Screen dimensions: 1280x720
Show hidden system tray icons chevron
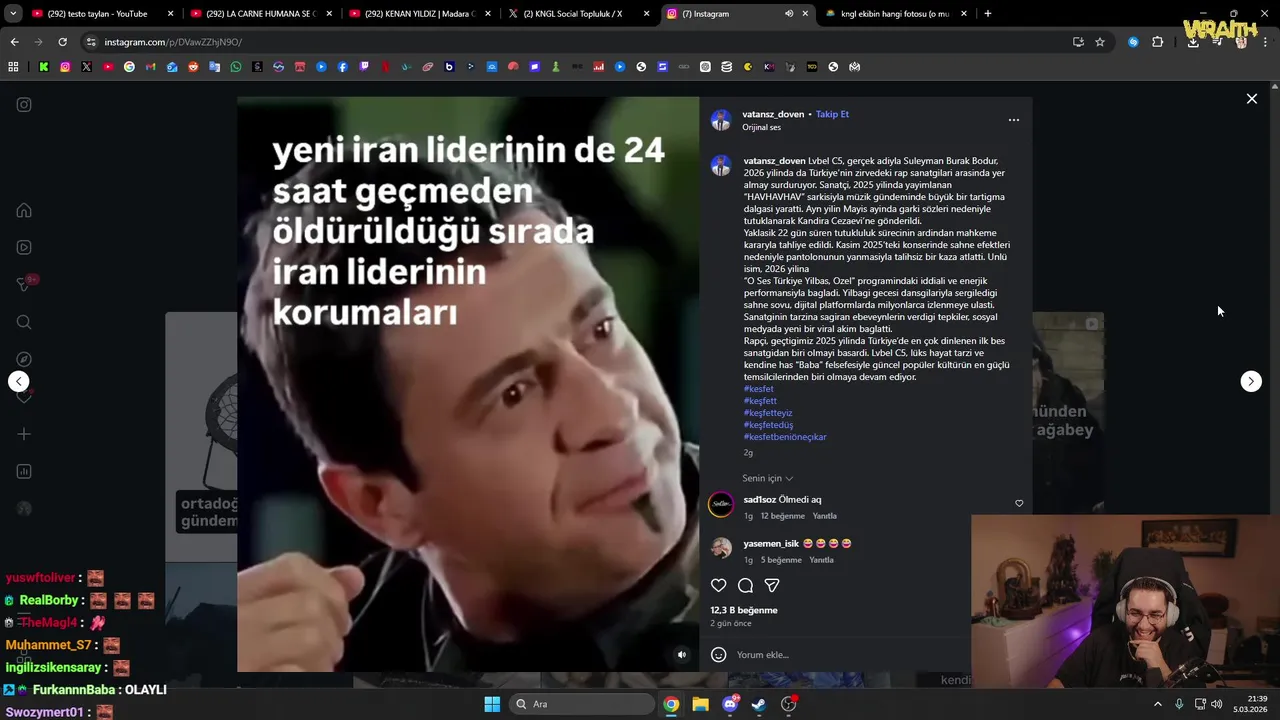coord(1158,704)
